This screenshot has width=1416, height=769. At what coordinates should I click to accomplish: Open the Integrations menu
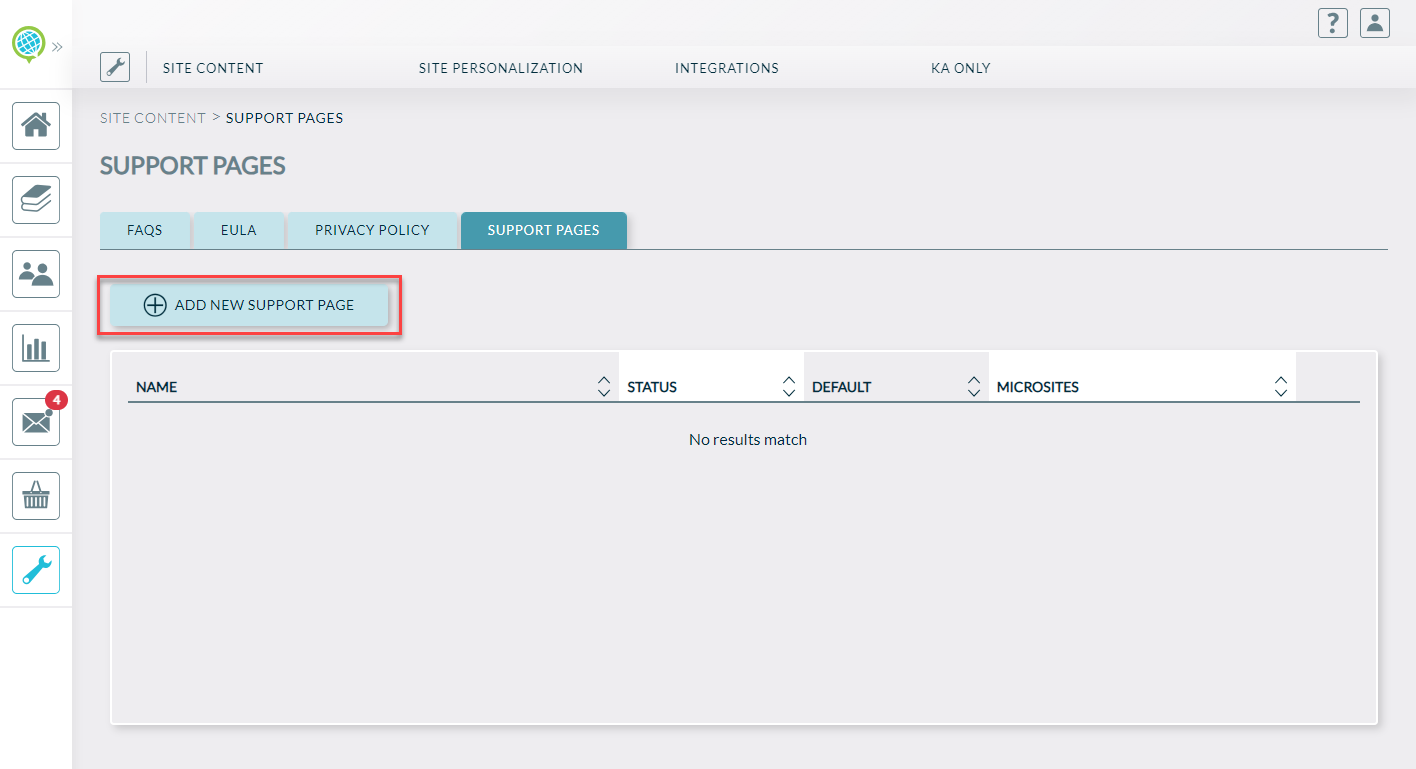(x=726, y=68)
